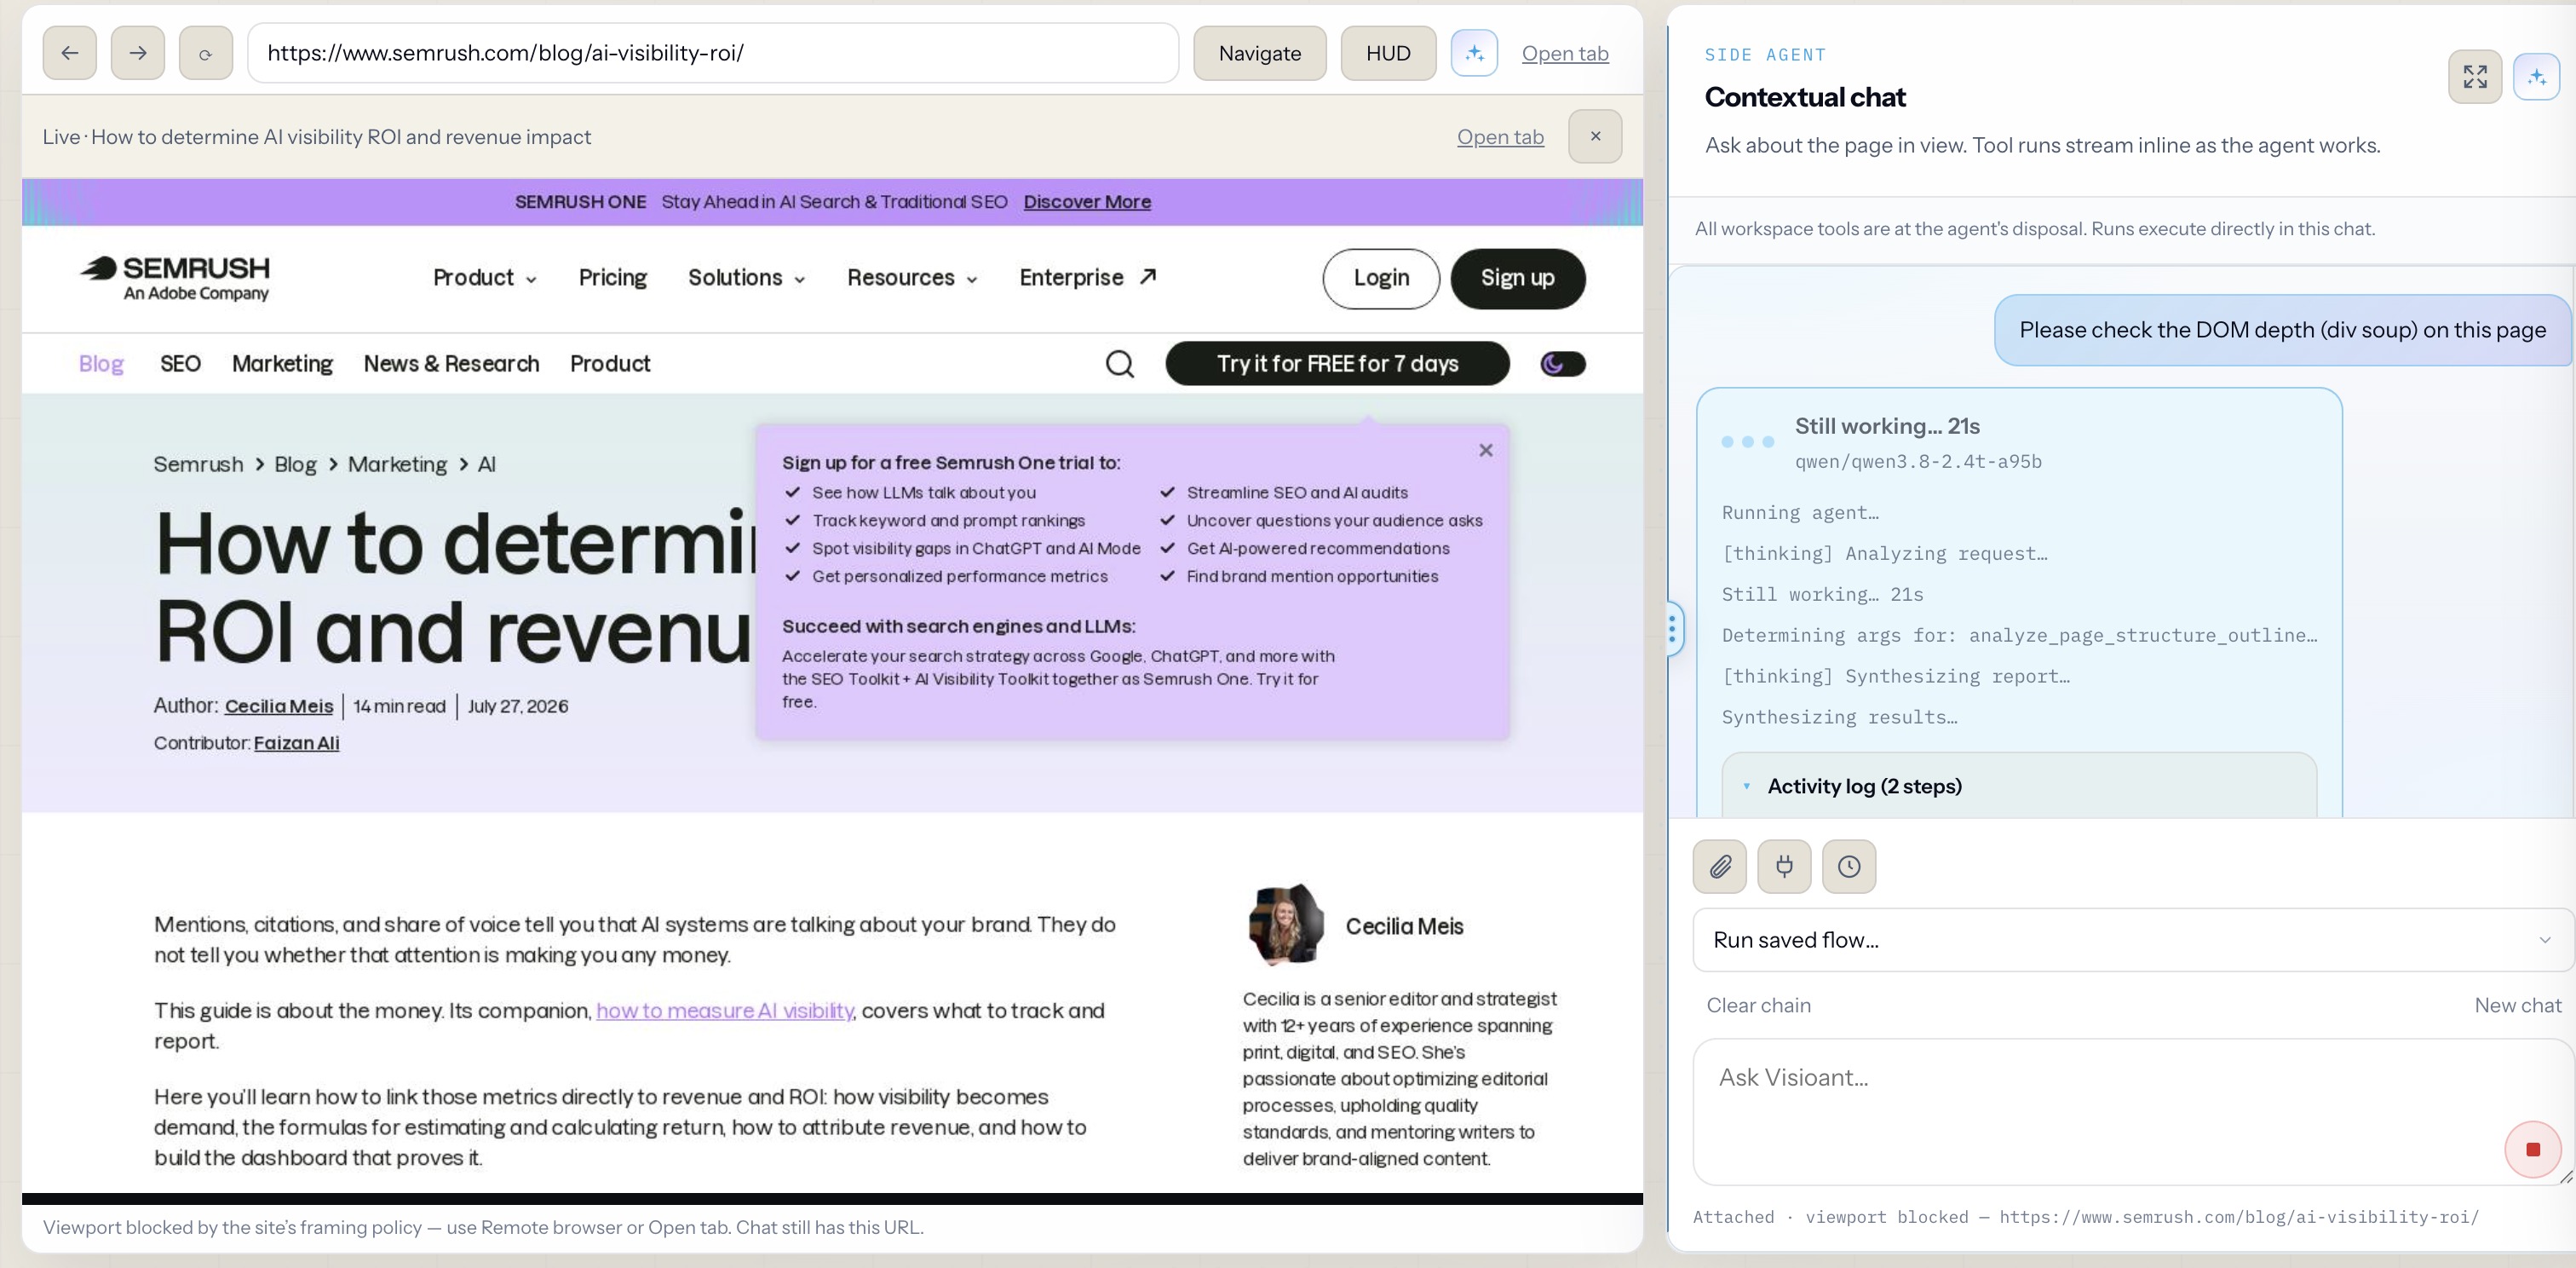Viewport: 2576px width, 1268px height.
Task: Open the Resources dropdown menu
Action: (x=912, y=278)
